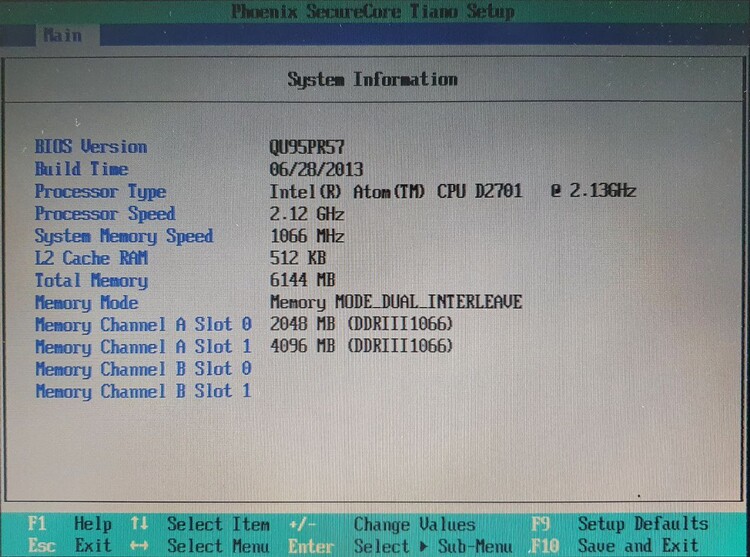Click the Esc Exit hint
This screenshot has width=750, height=557.
point(69,546)
